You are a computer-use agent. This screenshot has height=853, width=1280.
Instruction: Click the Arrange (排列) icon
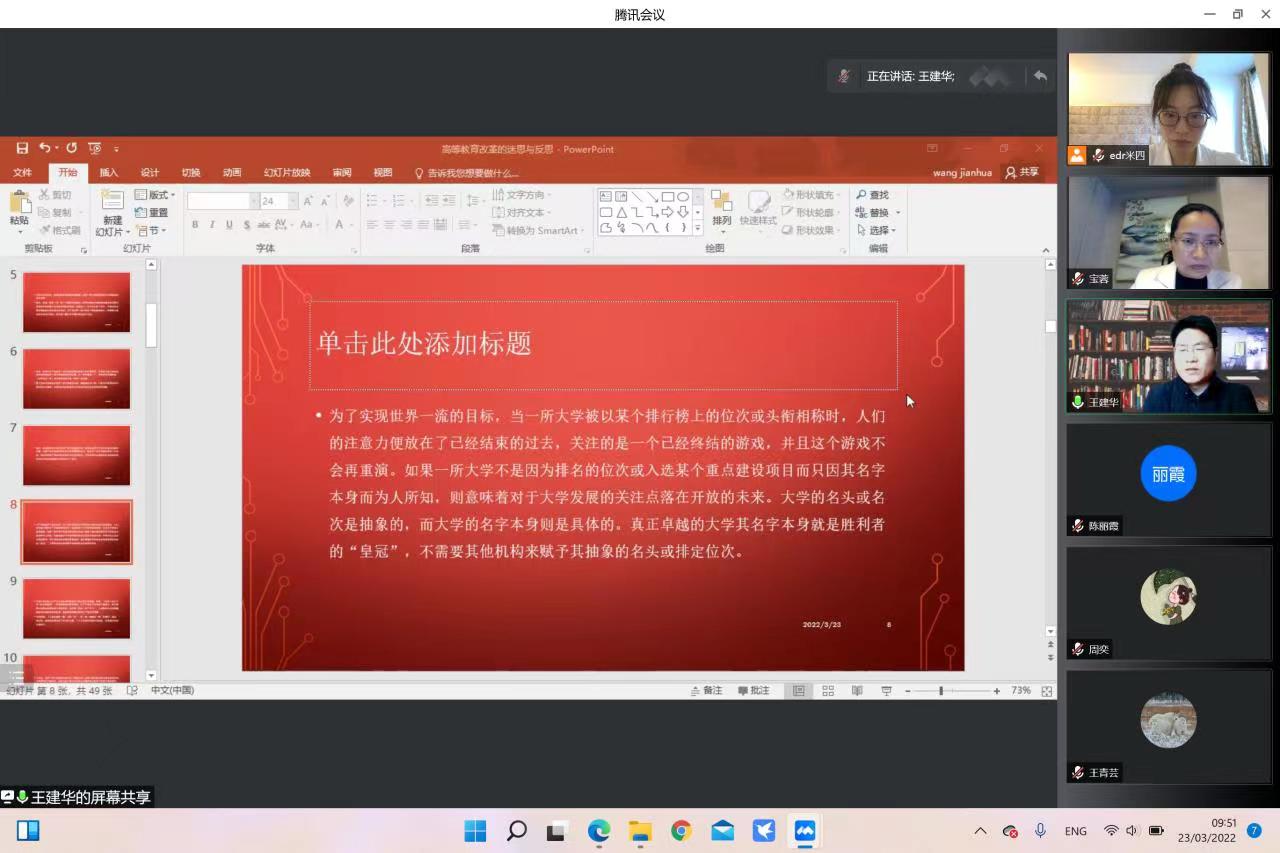(721, 208)
